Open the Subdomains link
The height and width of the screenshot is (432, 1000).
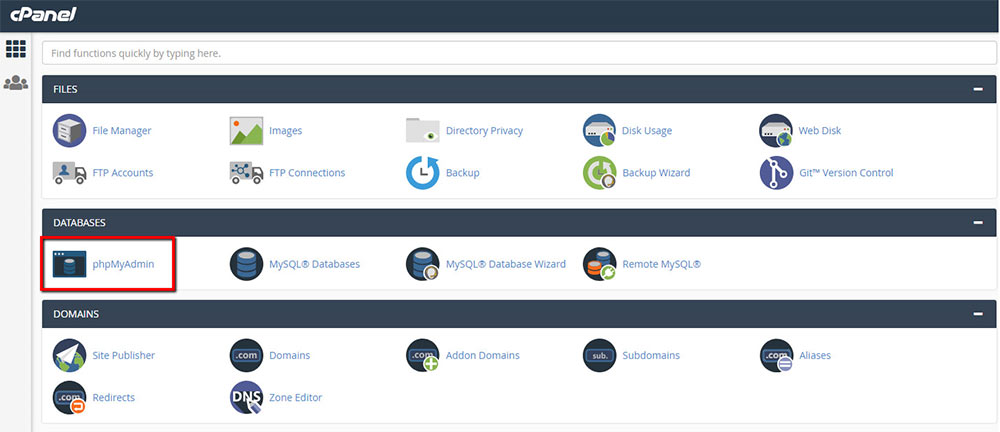(x=651, y=355)
